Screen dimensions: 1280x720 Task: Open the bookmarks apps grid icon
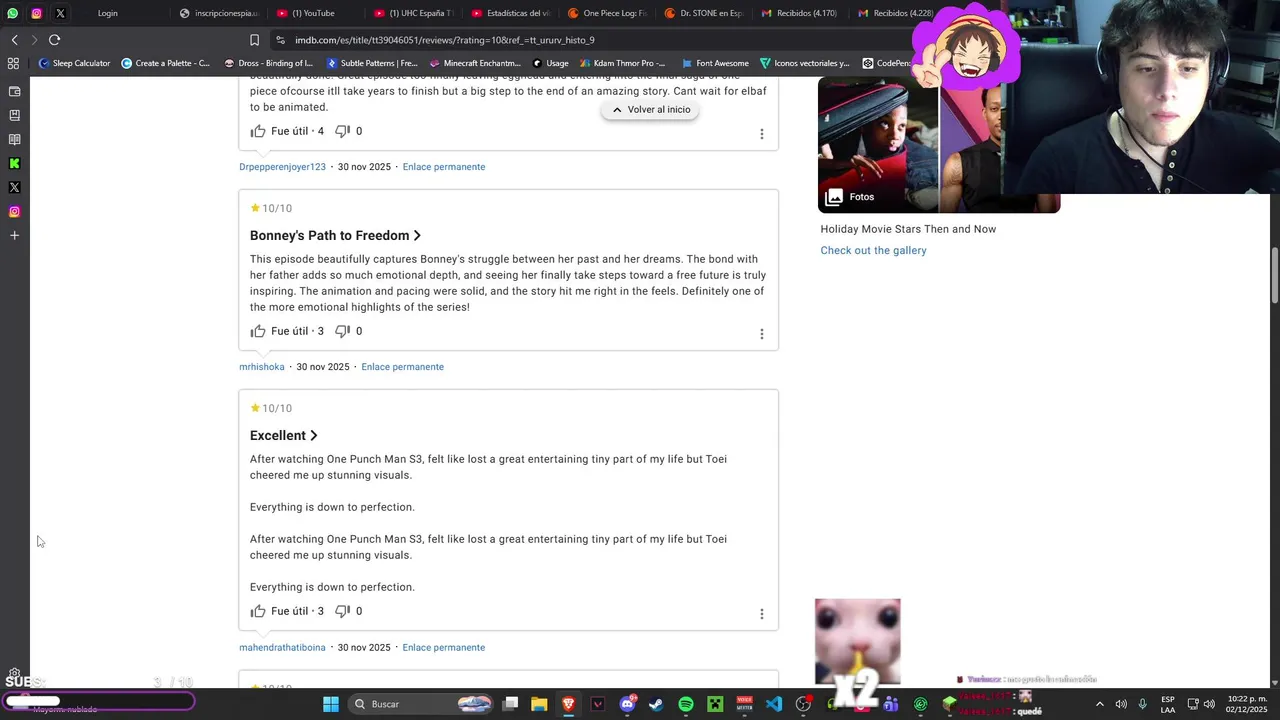(x=13, y=63)
